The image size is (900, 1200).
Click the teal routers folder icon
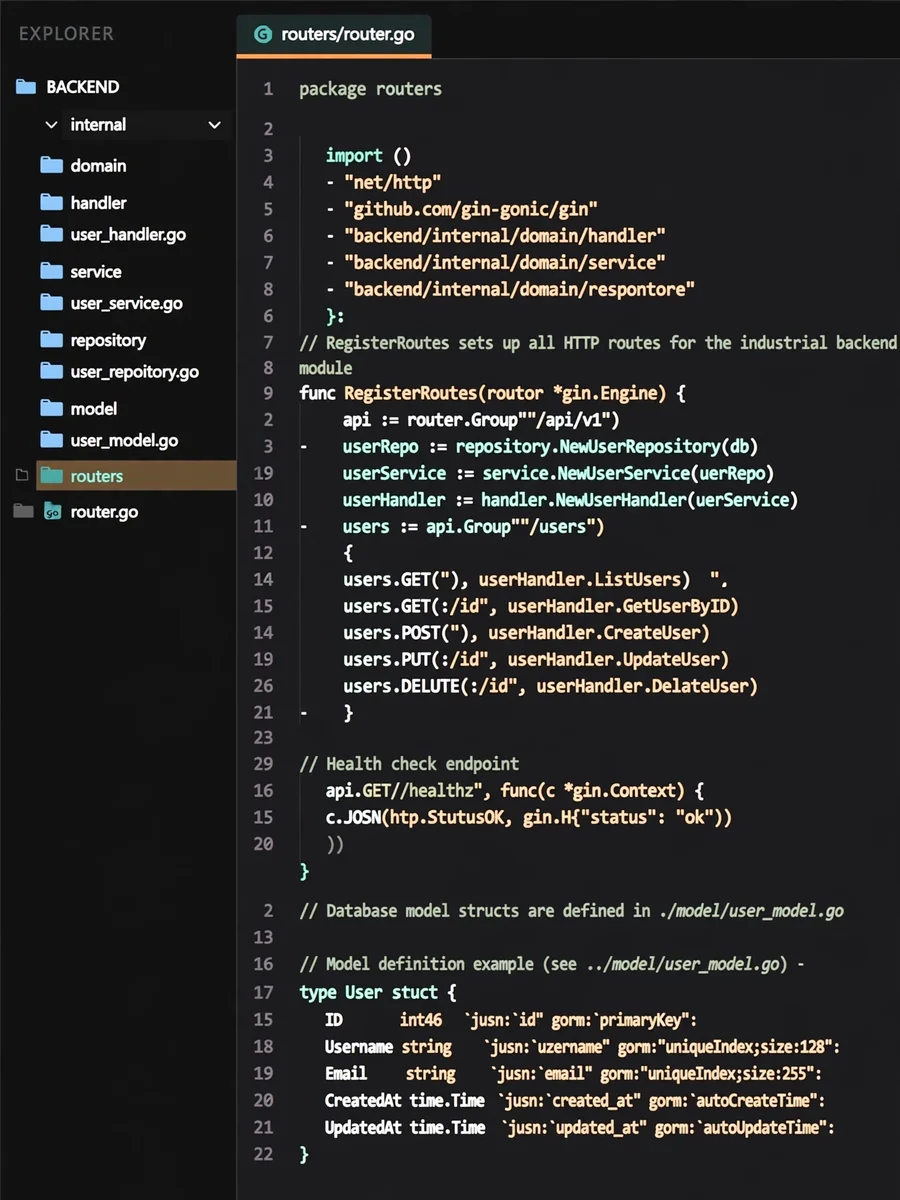coord(52,476)
